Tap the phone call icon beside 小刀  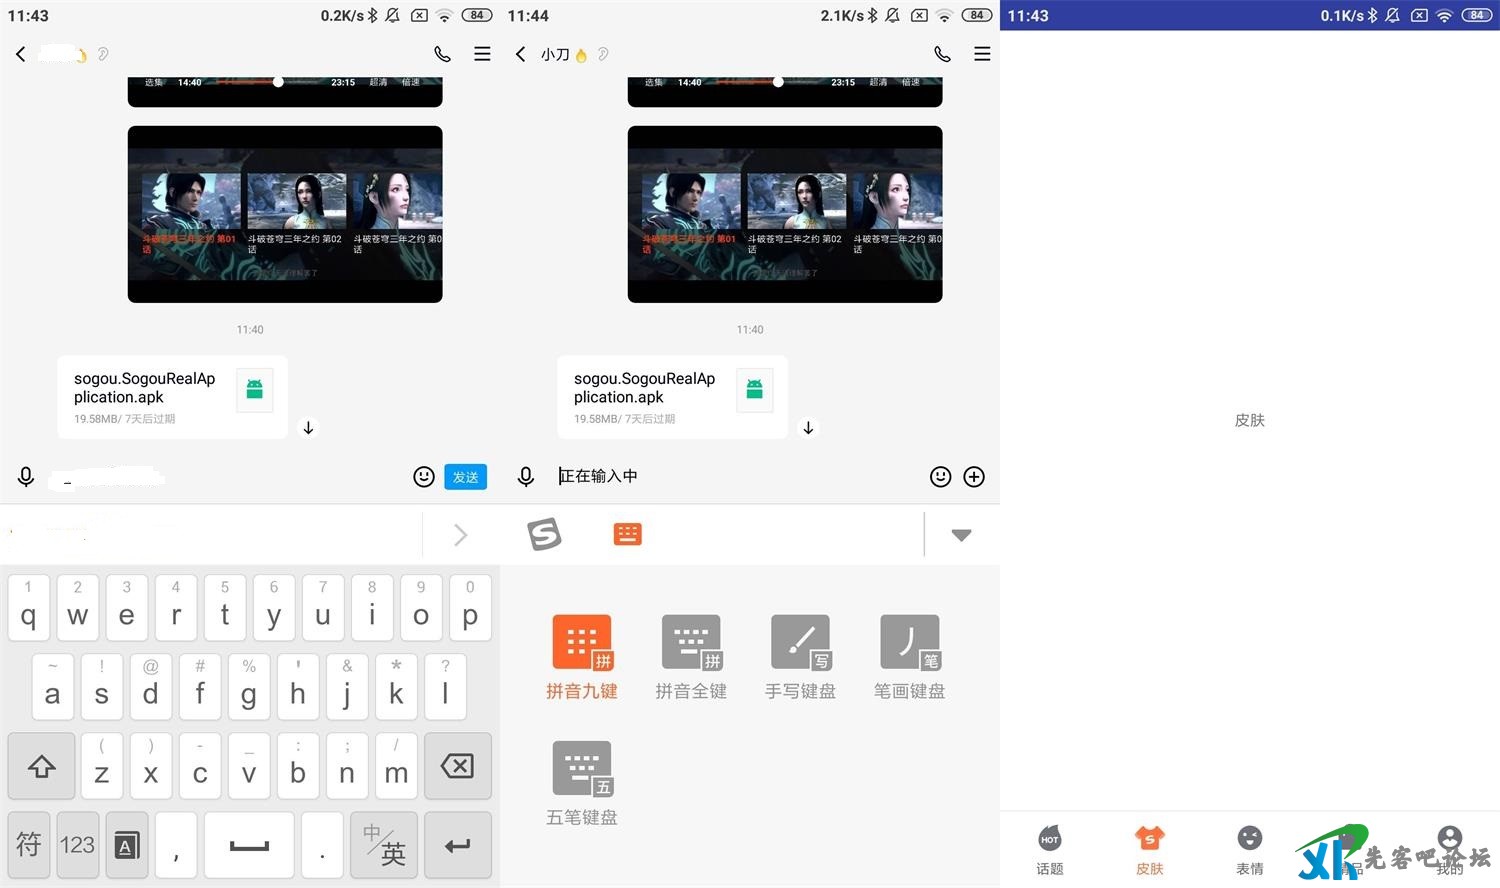point(942,54)
